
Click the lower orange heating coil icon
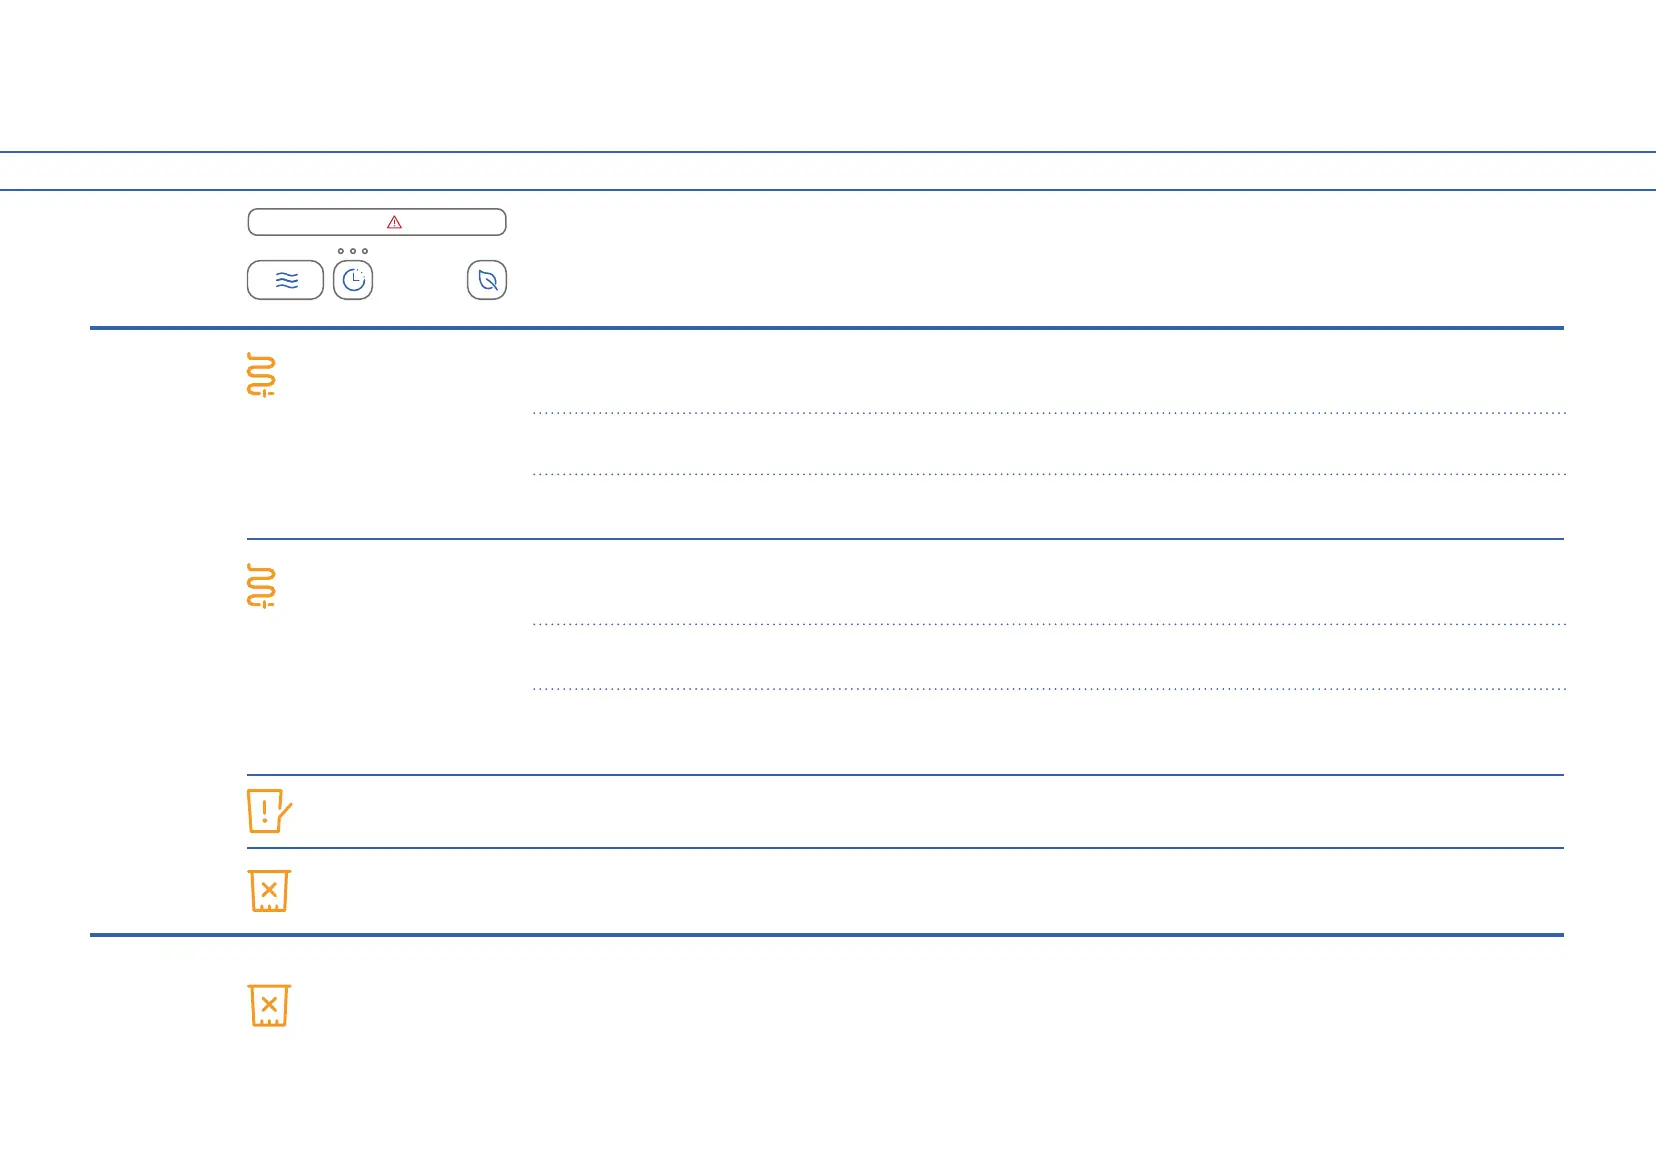click(x=261, y=586)
